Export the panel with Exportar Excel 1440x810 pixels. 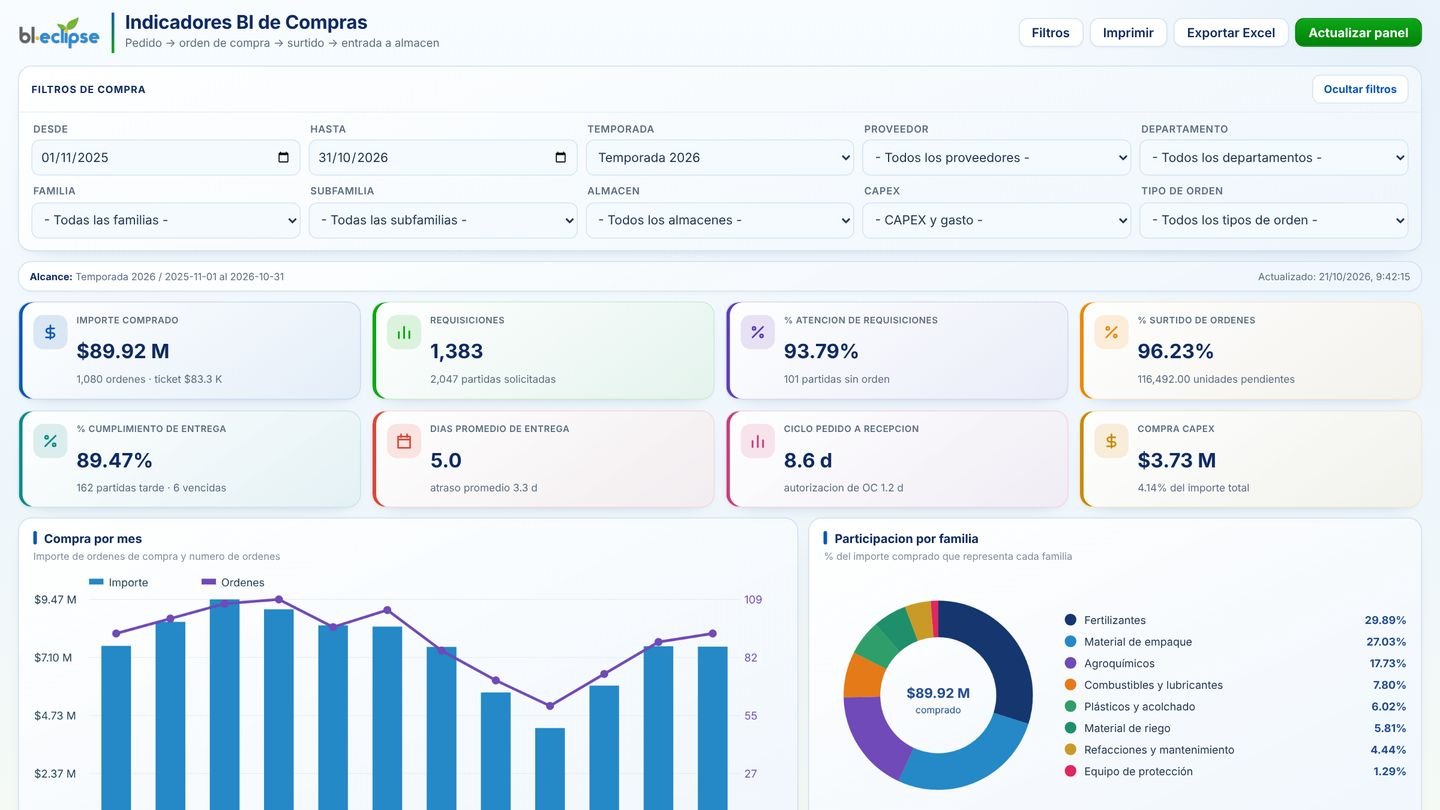pos(1231,33)
